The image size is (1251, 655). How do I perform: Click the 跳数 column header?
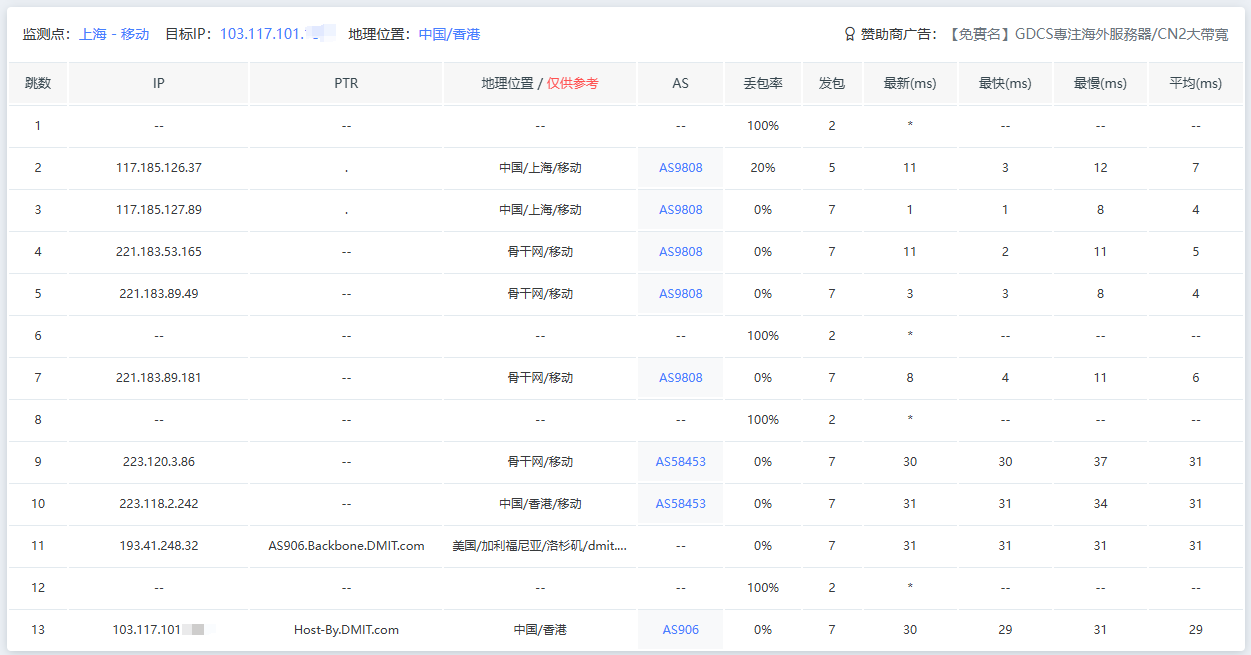coord(38,84)
